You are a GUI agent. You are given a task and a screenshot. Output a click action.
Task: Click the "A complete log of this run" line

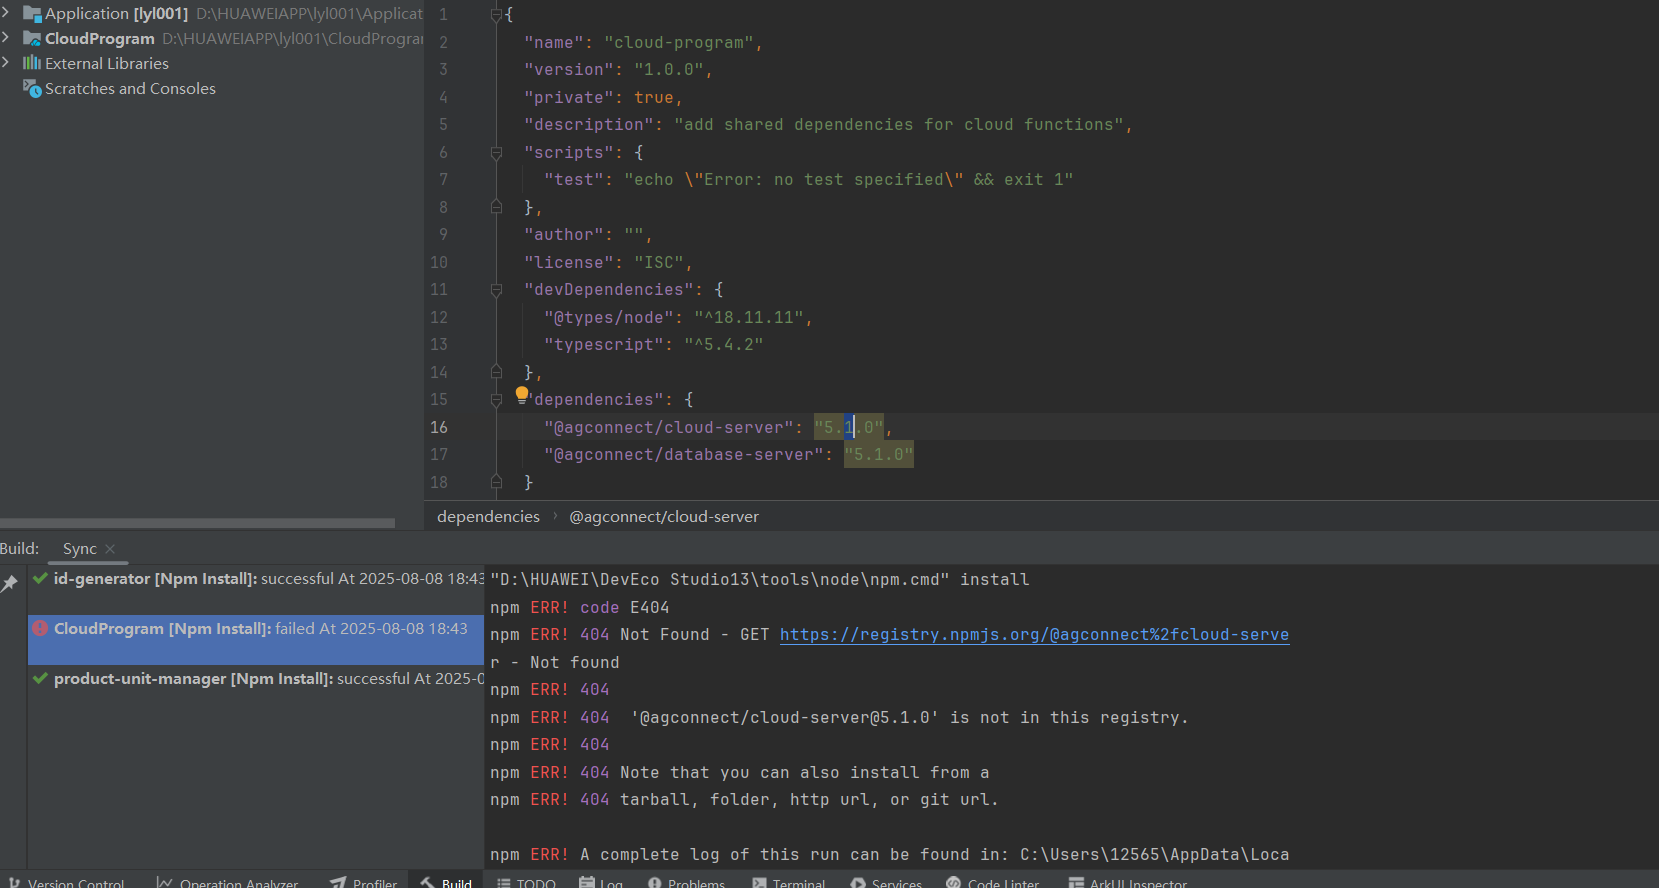tap(890, 855)
